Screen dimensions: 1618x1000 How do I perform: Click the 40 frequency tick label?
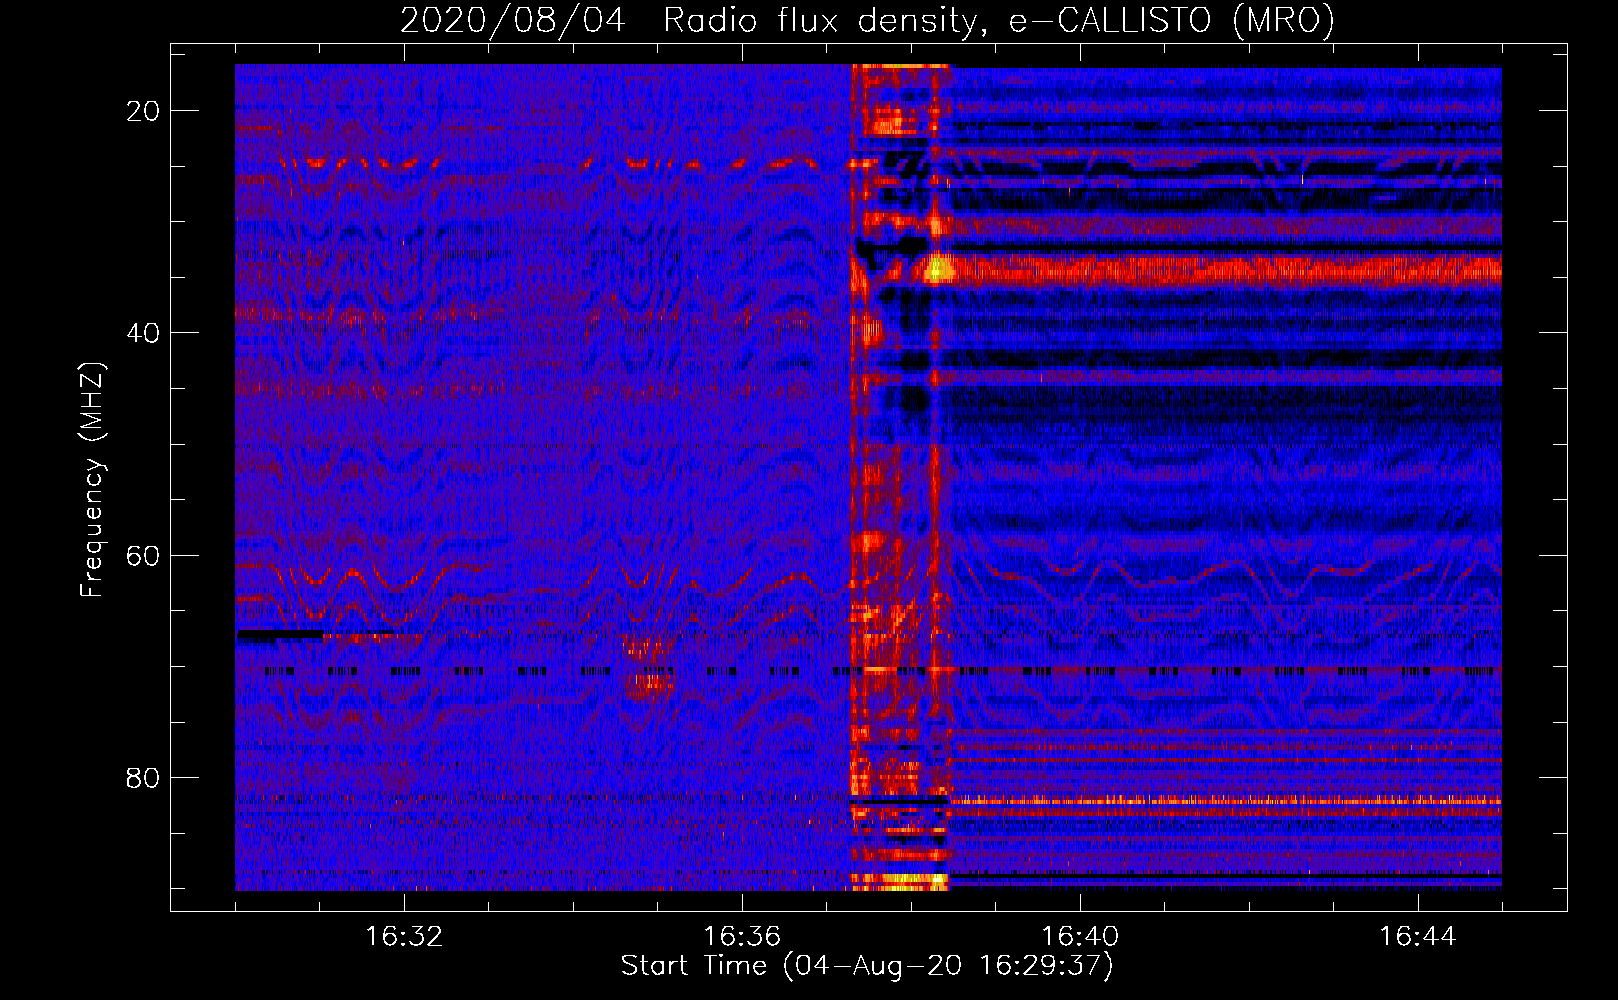click(143, 333)
